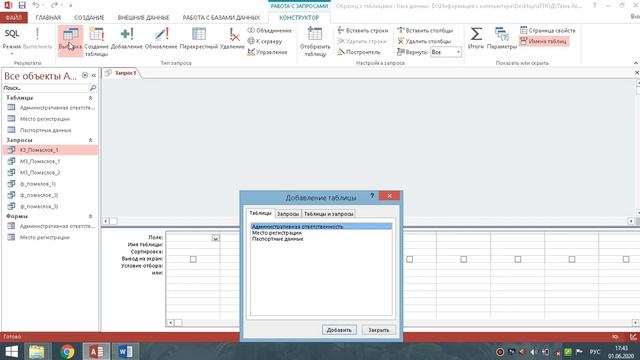
Task: Select Паспортные данные in the dialog list
Action: pyautogui.click(x=321, y=239)
